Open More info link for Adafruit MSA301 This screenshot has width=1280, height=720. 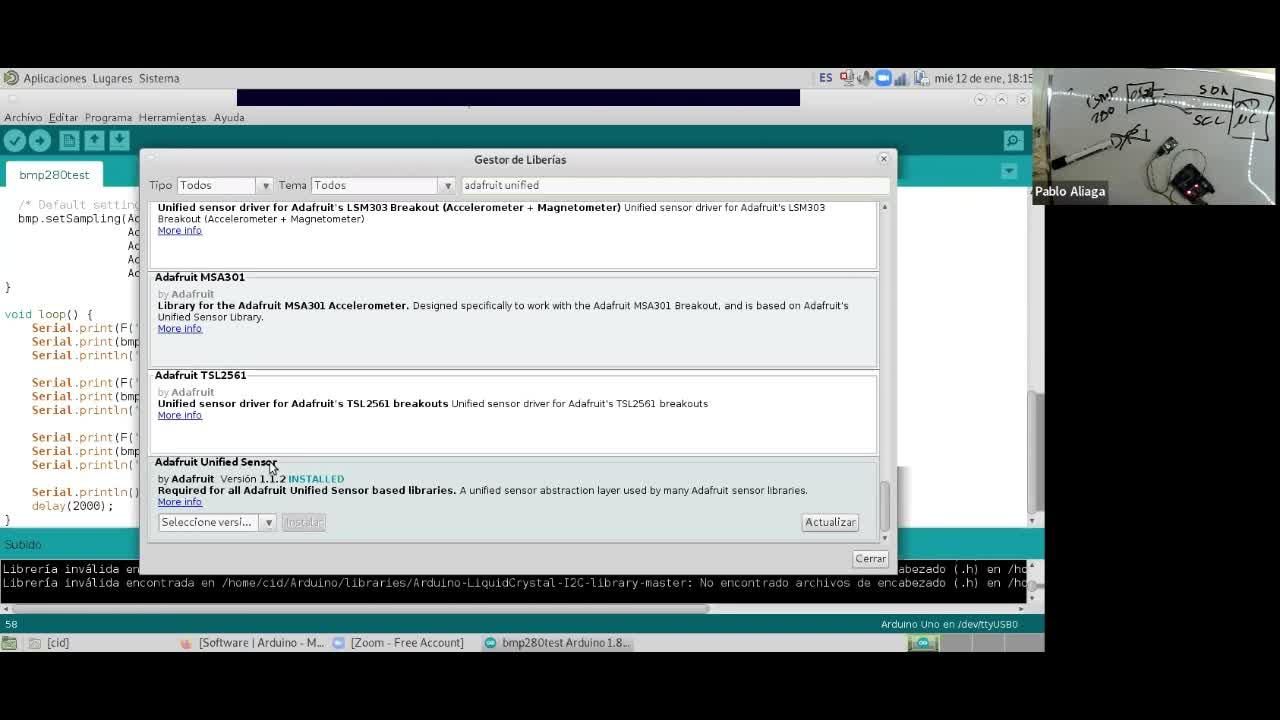point(179,329)
